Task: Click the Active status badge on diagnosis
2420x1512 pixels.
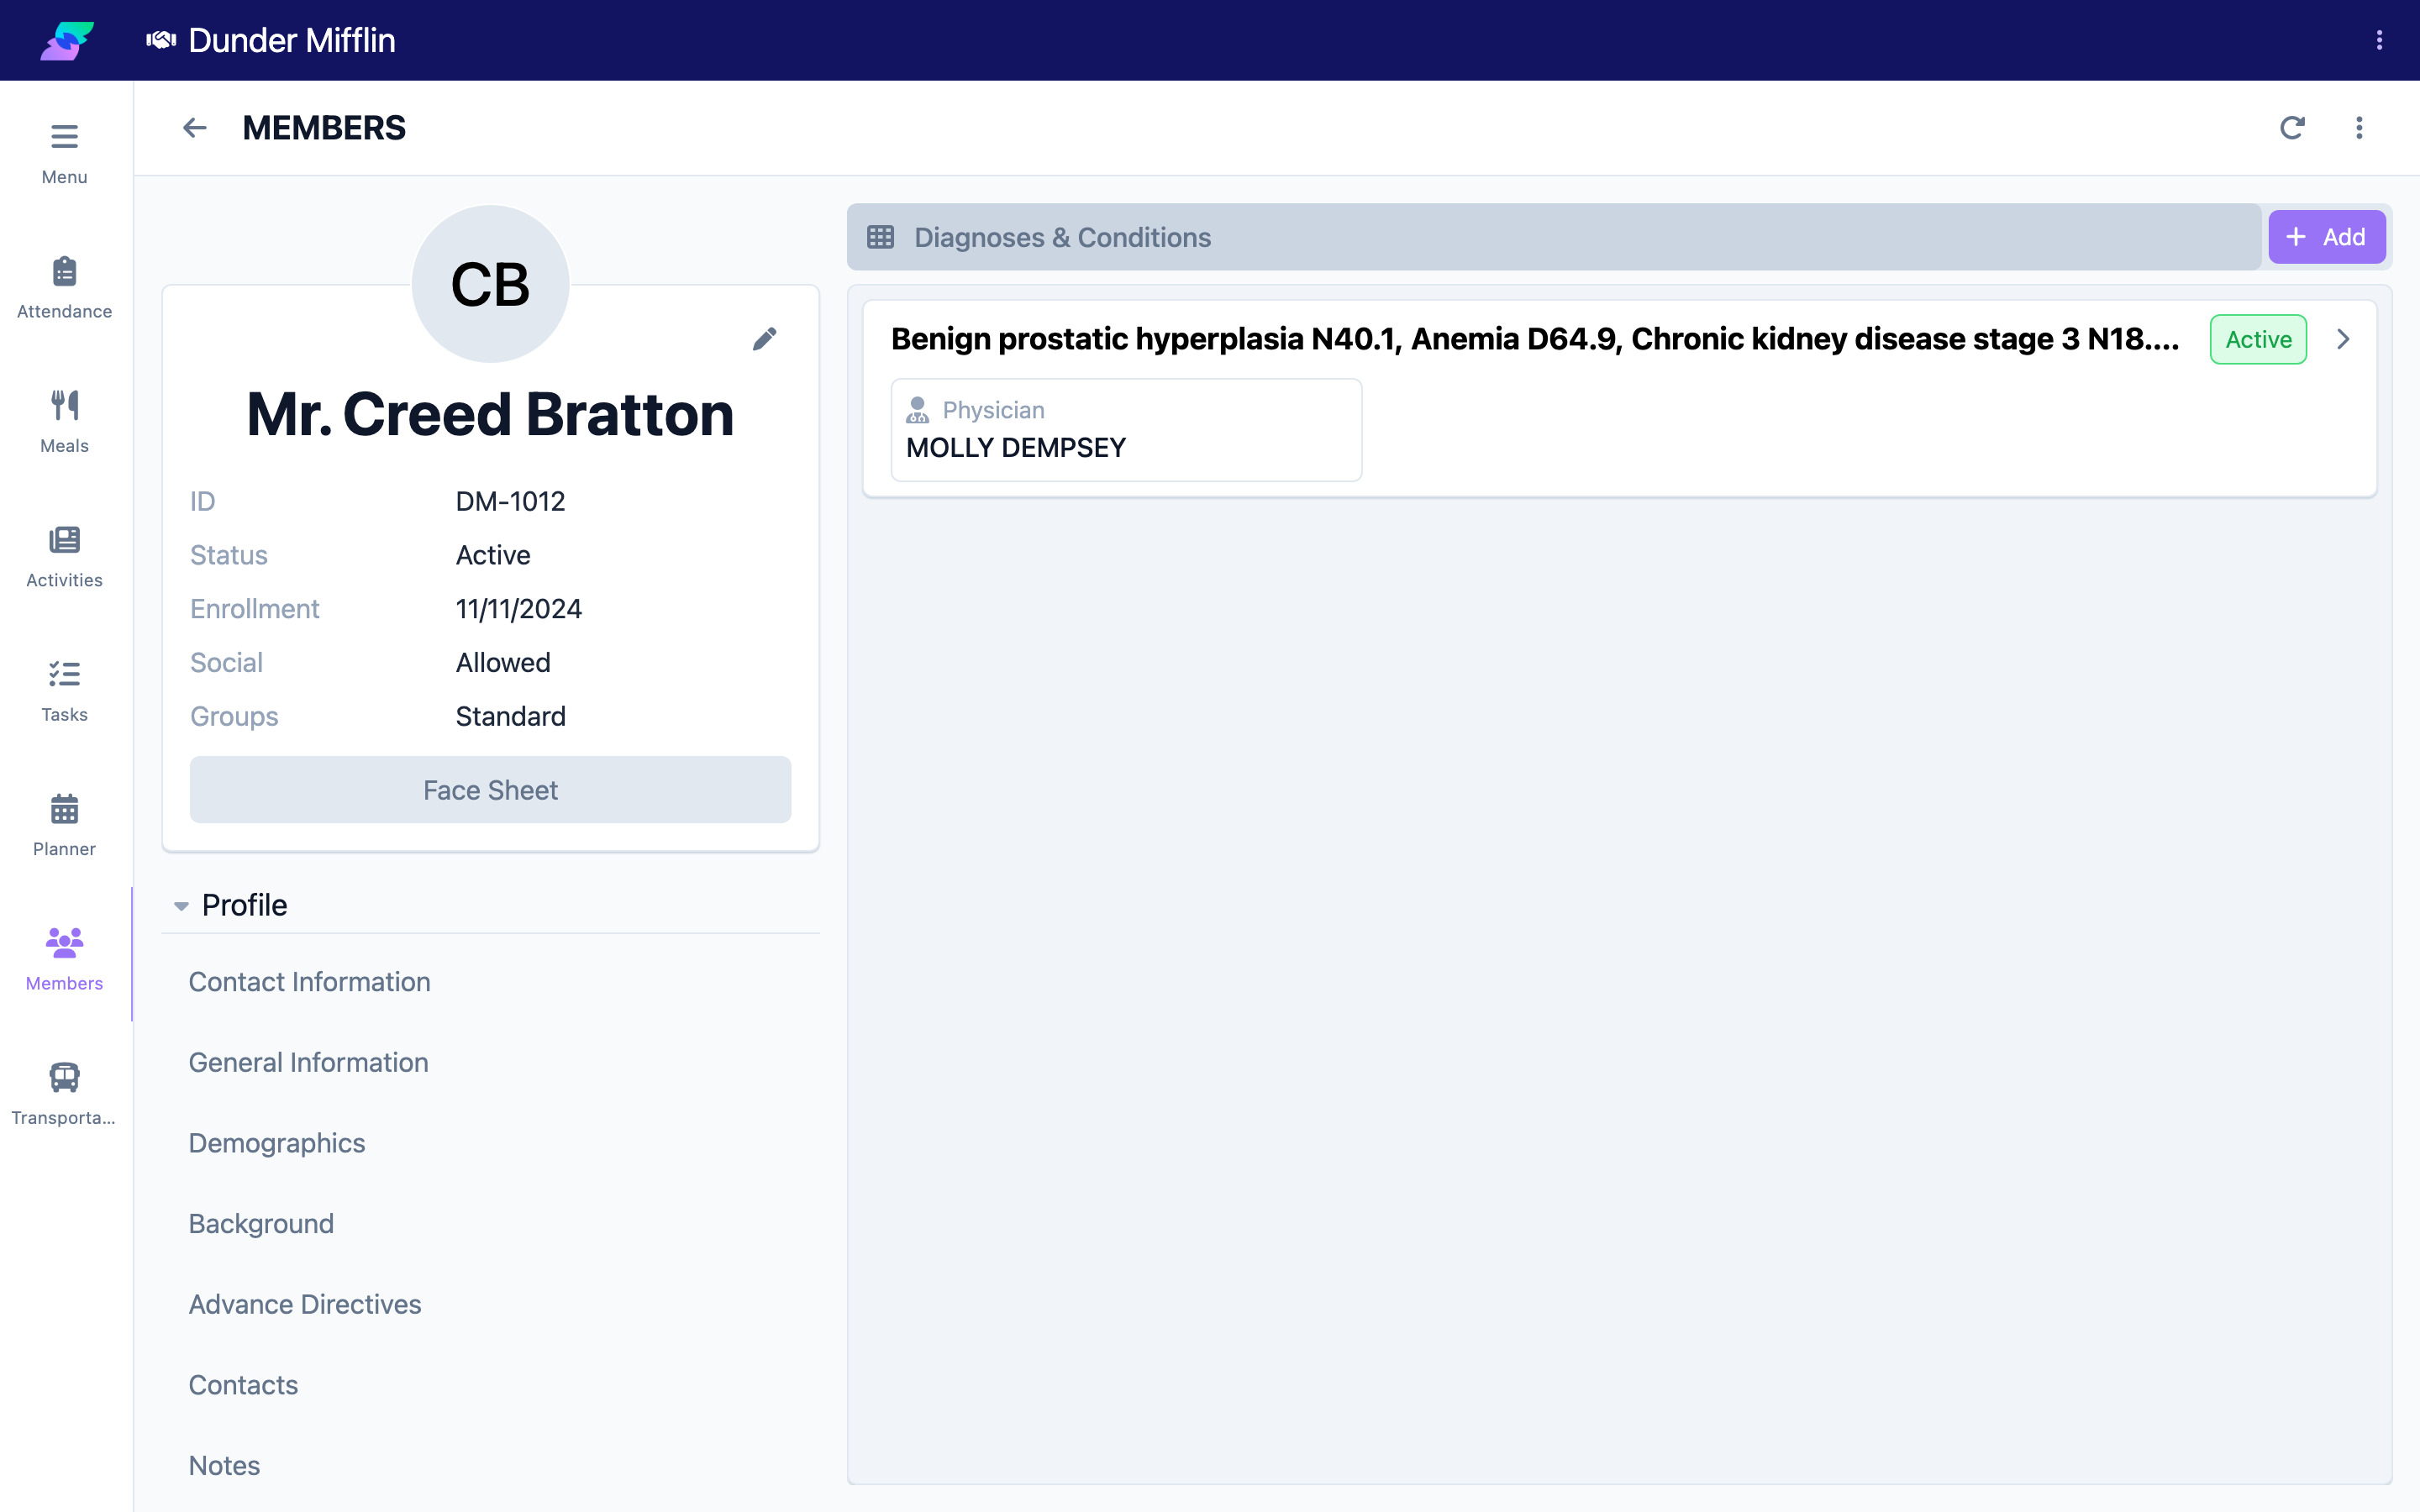Action: 2258,339
